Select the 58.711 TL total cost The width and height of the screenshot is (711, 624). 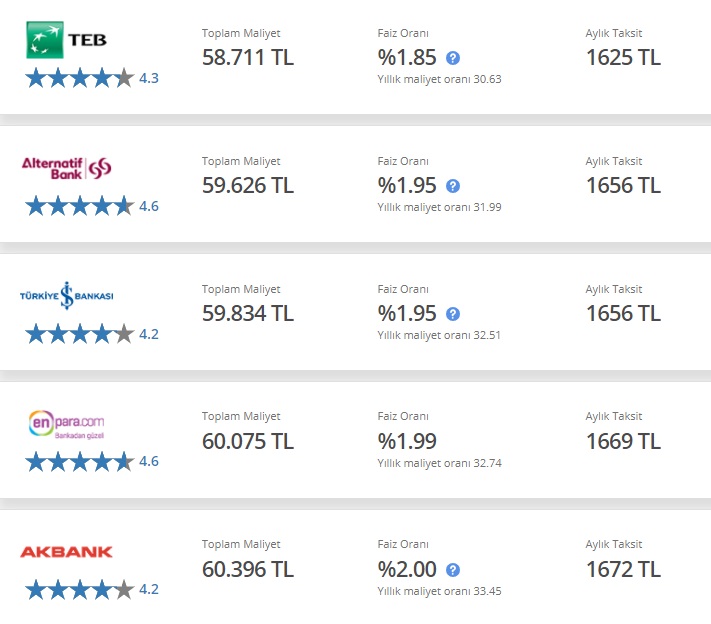pyautogui.click(x=248, y=58)
